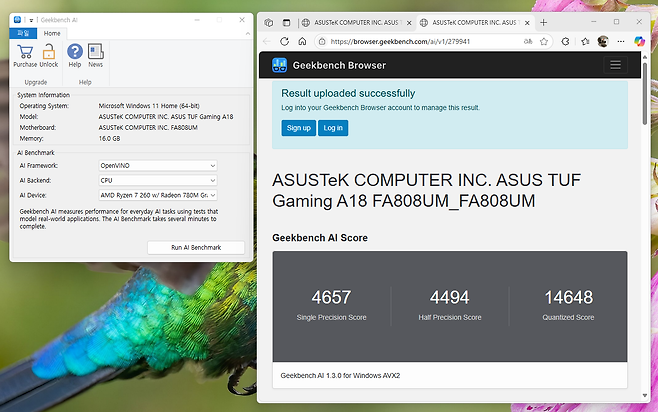This screenshot has width=658, height=412.
Task: Open the News ribbon icon
Action: (x=96, y=52)
